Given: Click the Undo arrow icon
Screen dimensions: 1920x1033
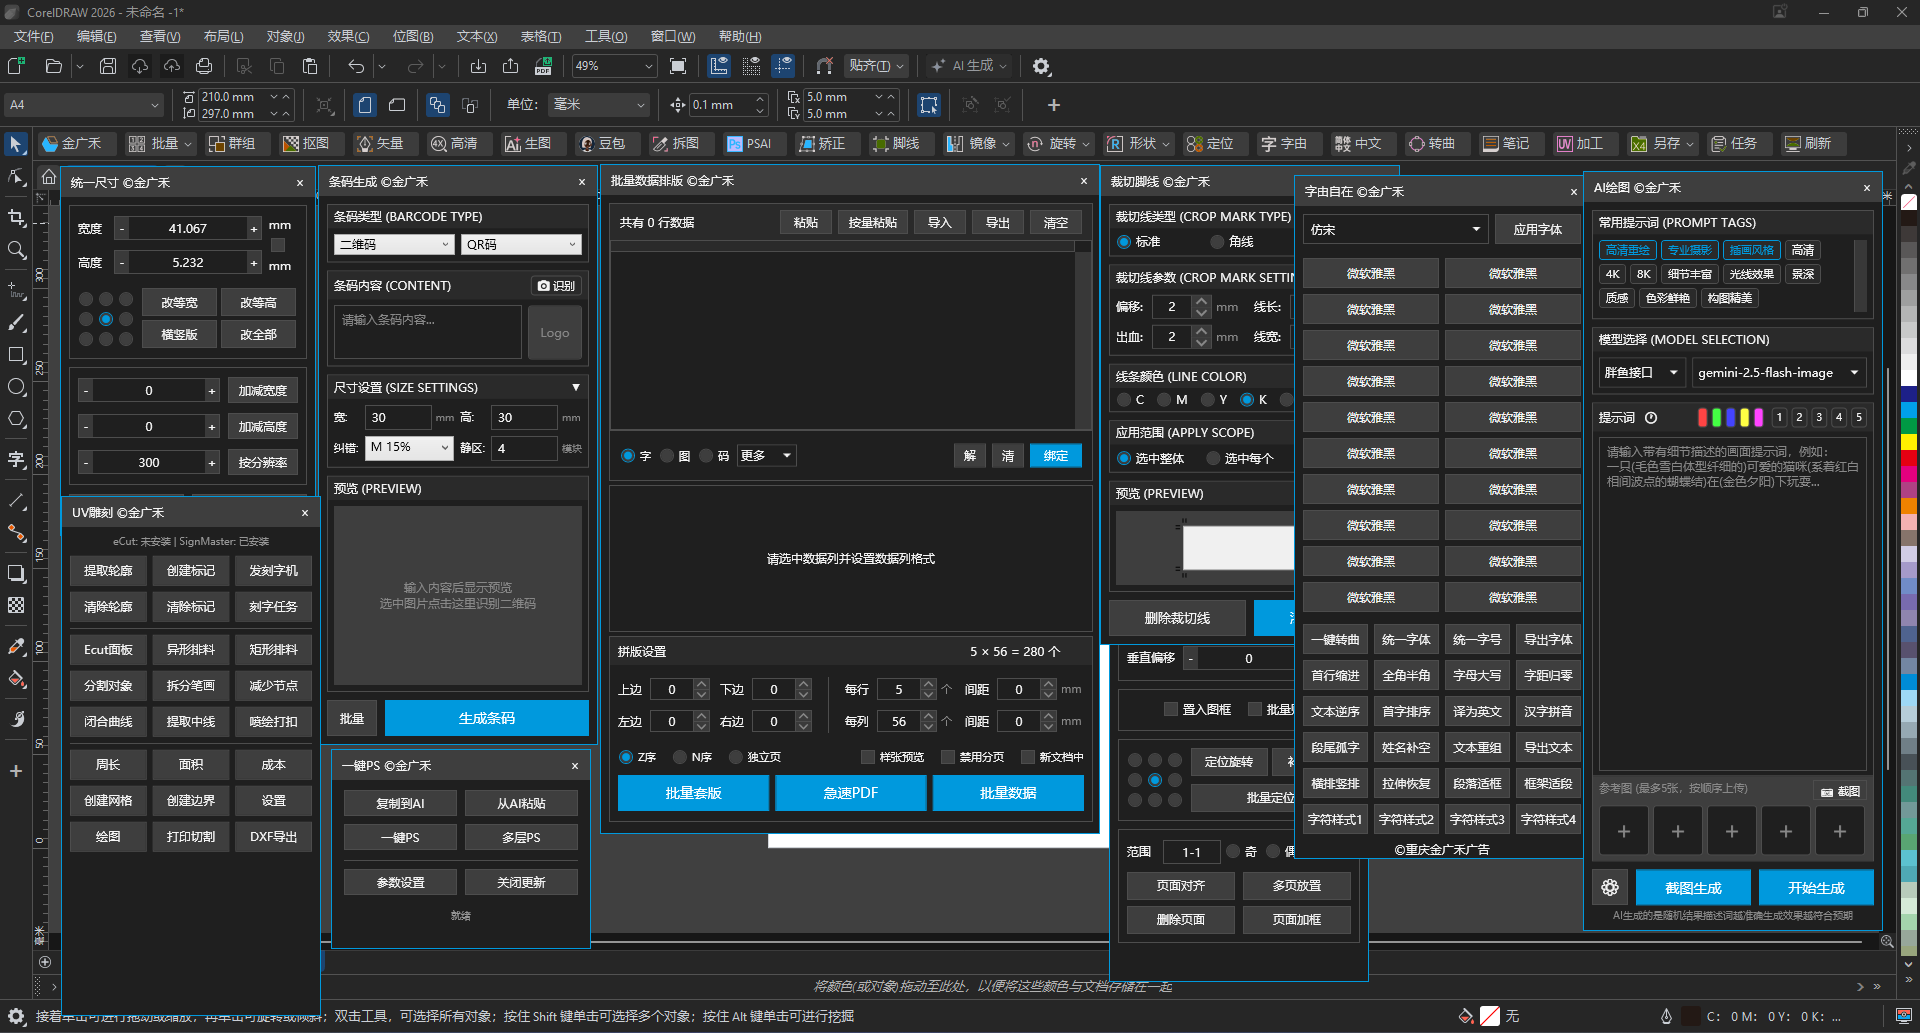Looking at the screenshot, I should coord(355,66).
